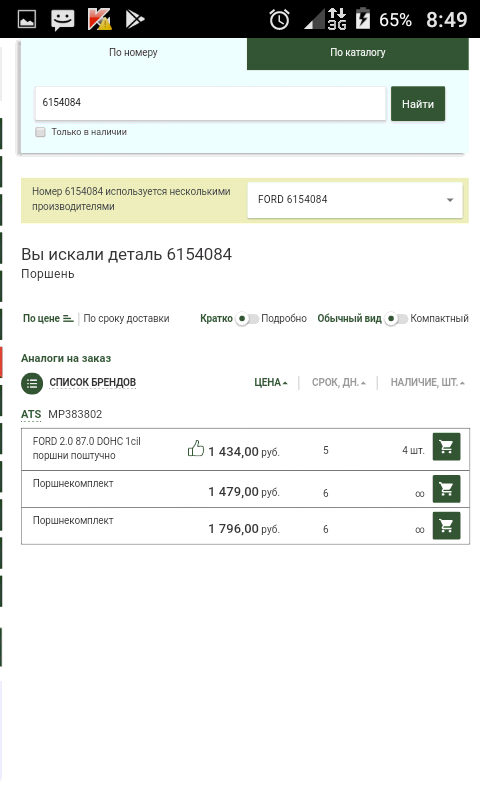Switch to the «По каталогу» tab

click(358, 53)
